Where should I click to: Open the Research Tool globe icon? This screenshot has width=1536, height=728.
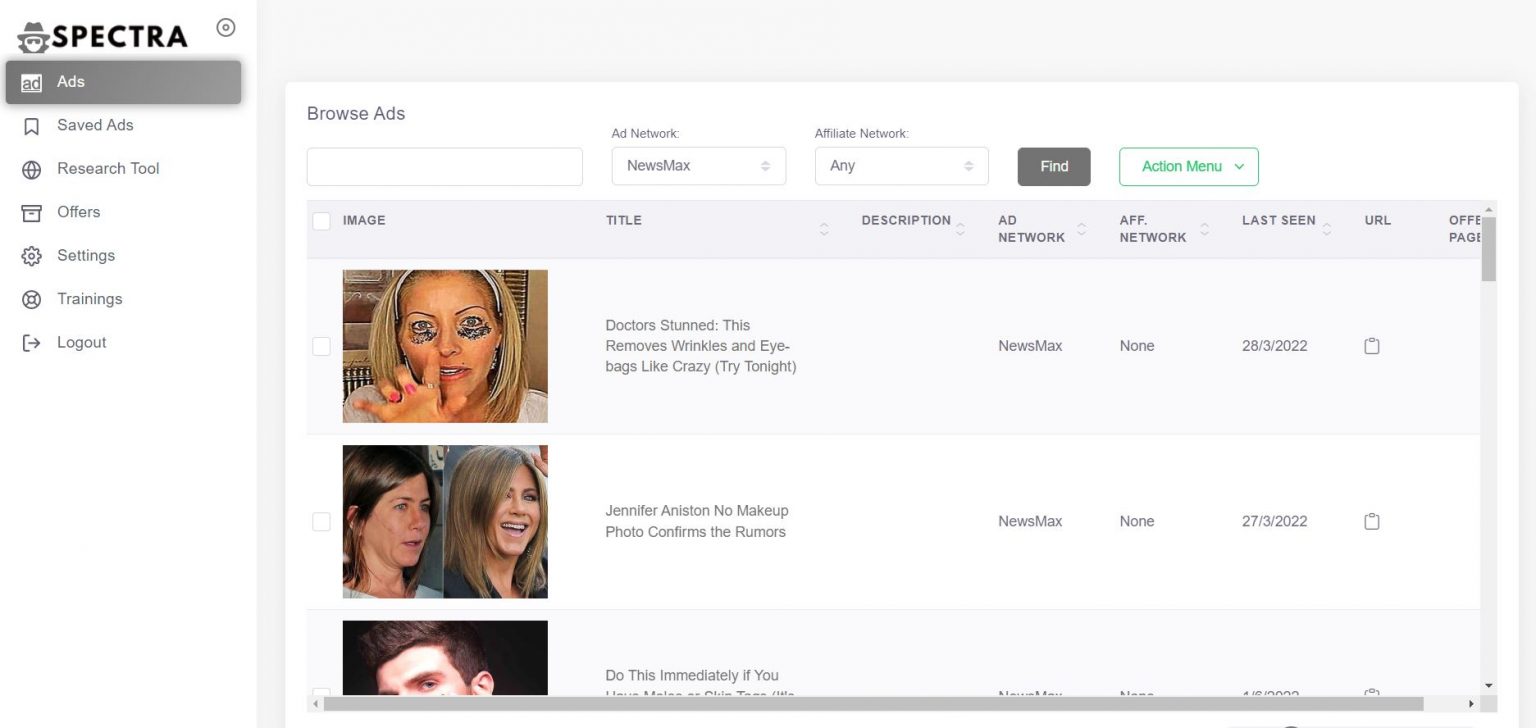coord(31,168)
